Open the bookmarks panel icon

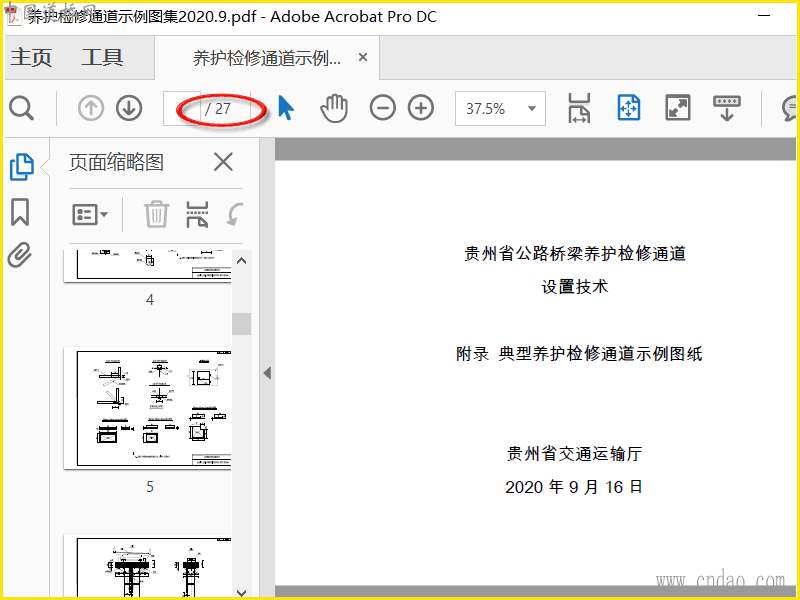tap(20, 212)
